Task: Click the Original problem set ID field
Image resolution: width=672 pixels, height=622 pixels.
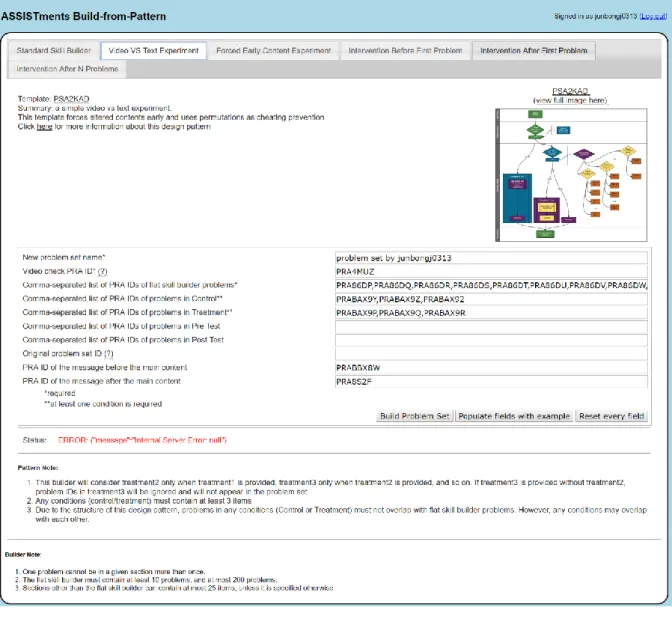Action: 491,354
